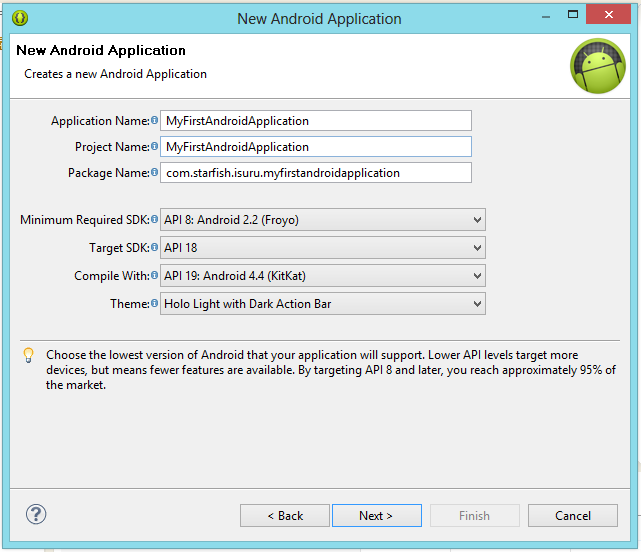This screenshot has width=641, height=552.
Task: Cancel the new application wizard
Action: [573, 516]
